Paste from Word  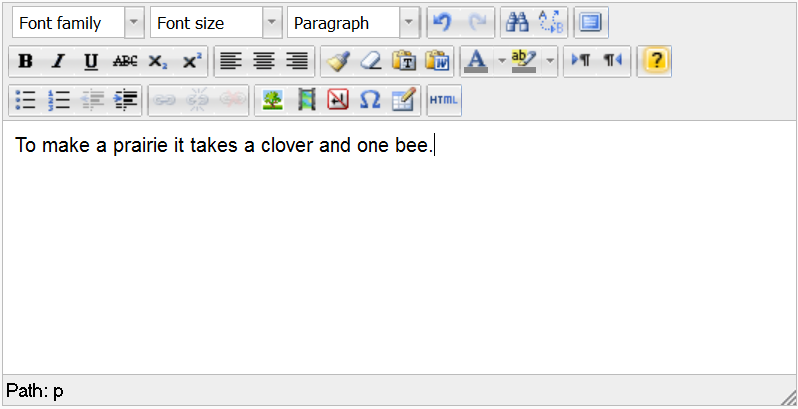438,62
